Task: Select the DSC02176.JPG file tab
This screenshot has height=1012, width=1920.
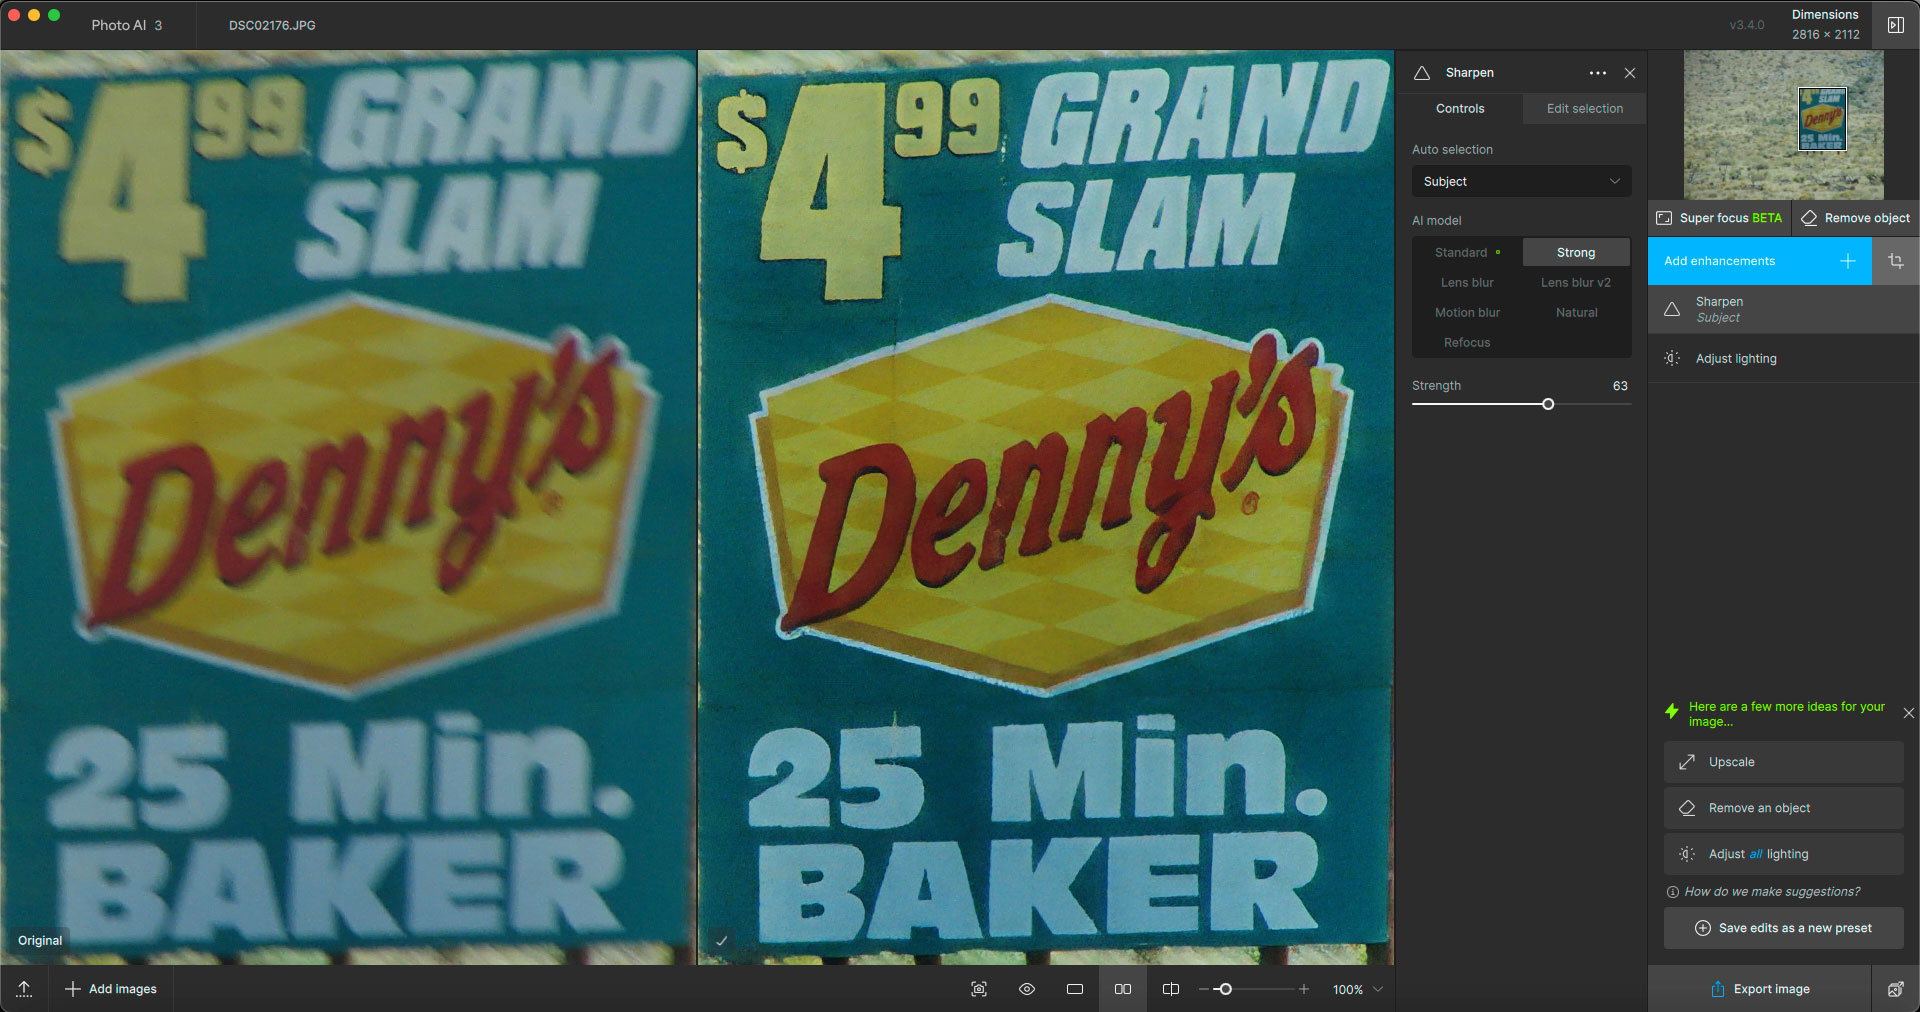Action: click(x=272, y=25)
